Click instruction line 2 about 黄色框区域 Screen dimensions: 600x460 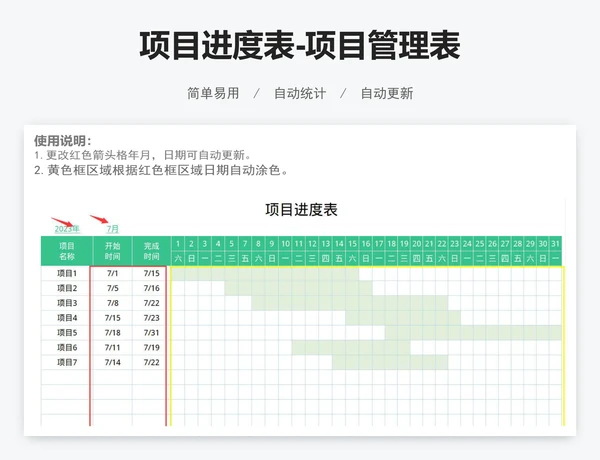(x=161, y=170)
